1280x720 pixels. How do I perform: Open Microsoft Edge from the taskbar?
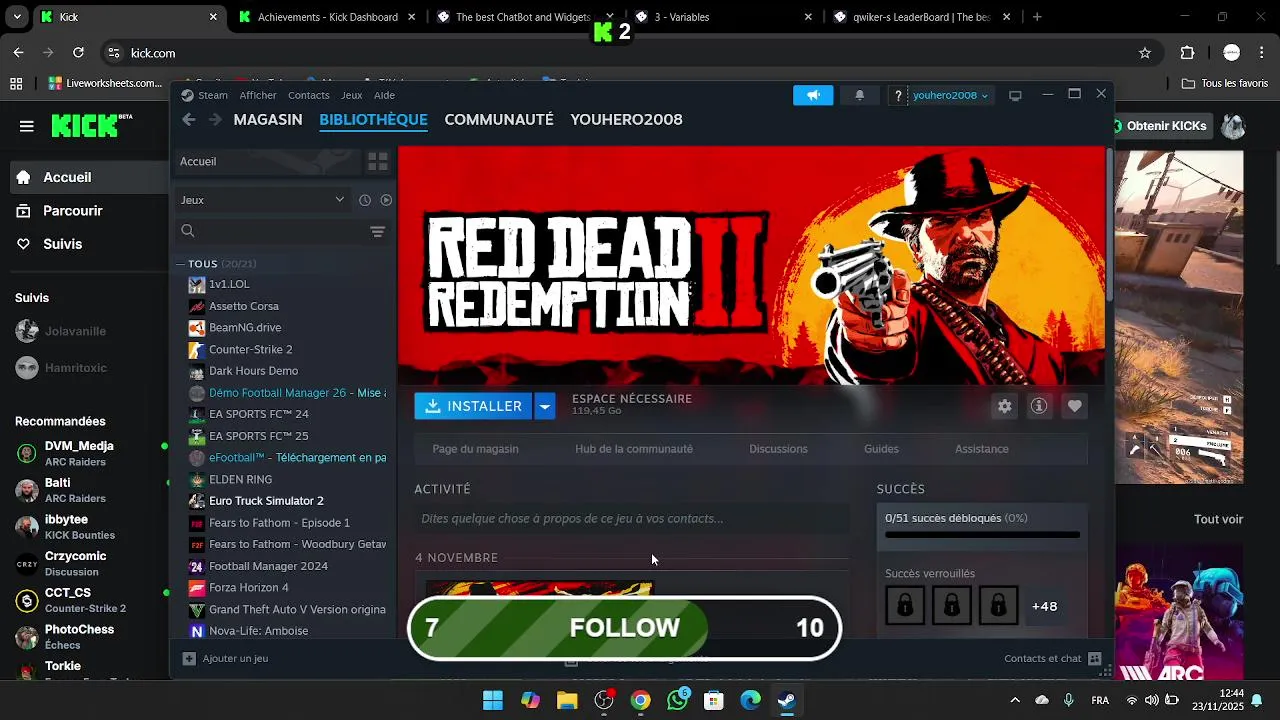pos(750,700)
